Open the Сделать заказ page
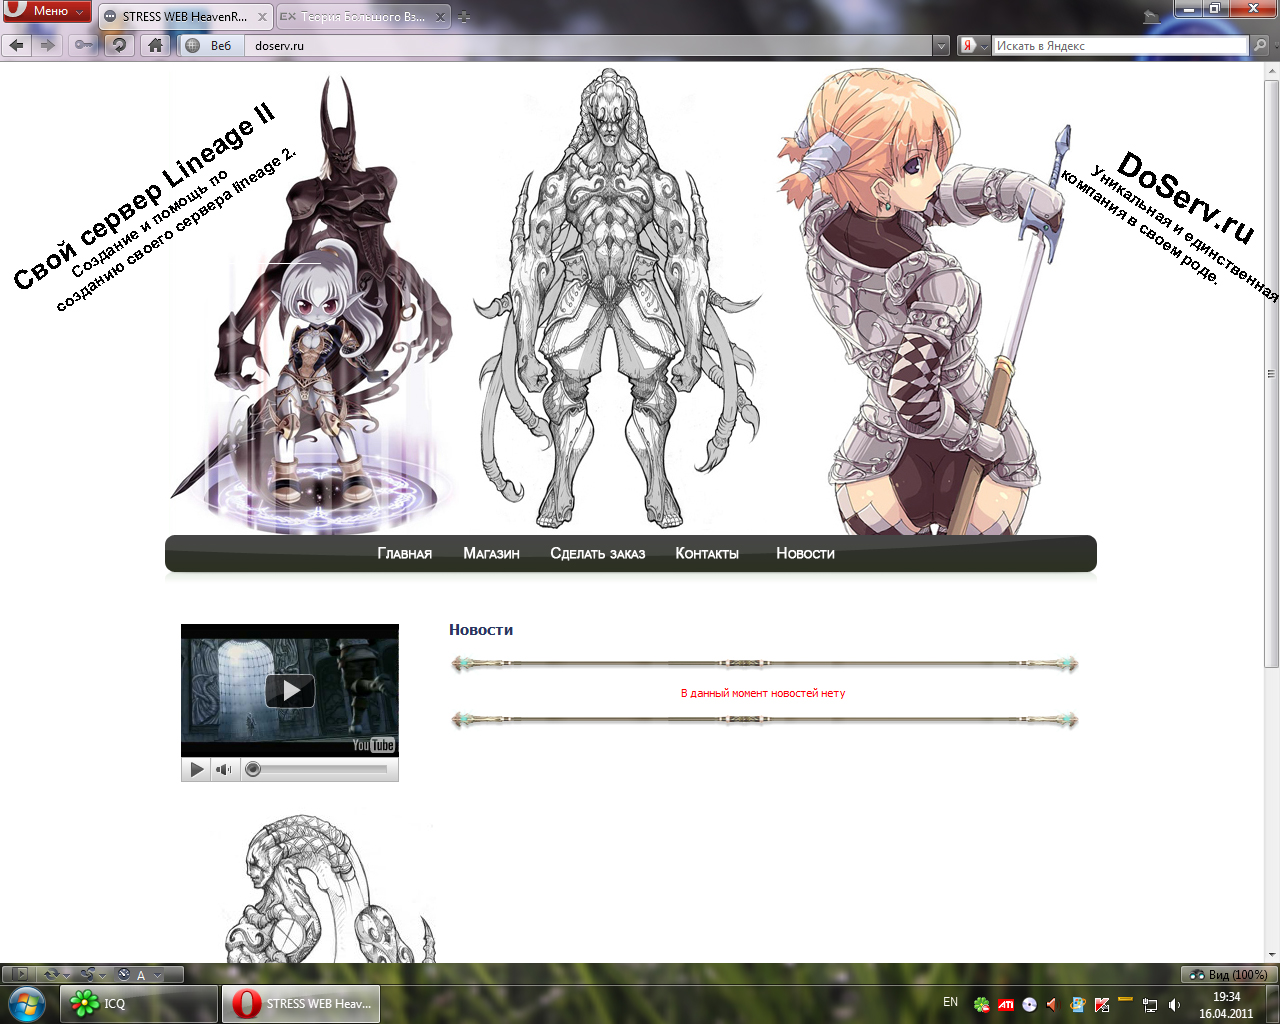This screenshot has width=1280, height=1024. pos(598,553)
